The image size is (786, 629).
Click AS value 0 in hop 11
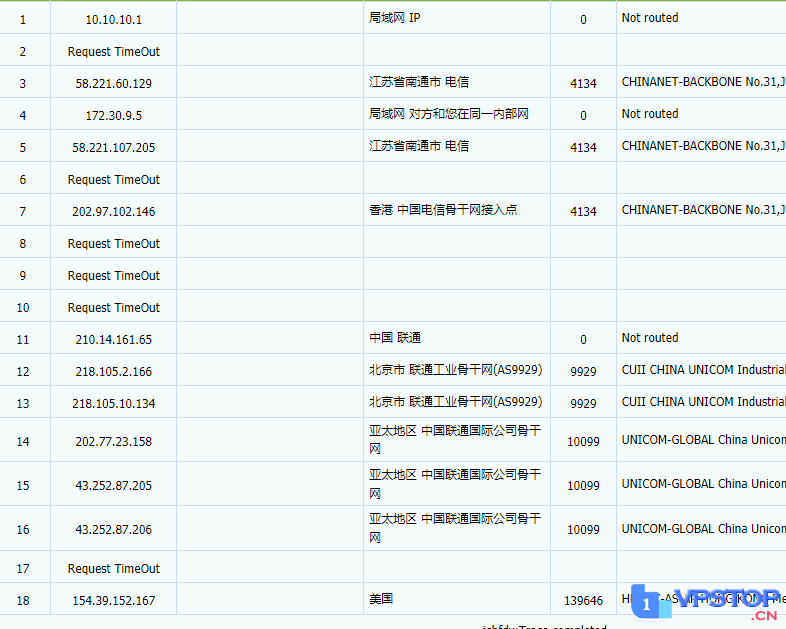coord(583,340)
